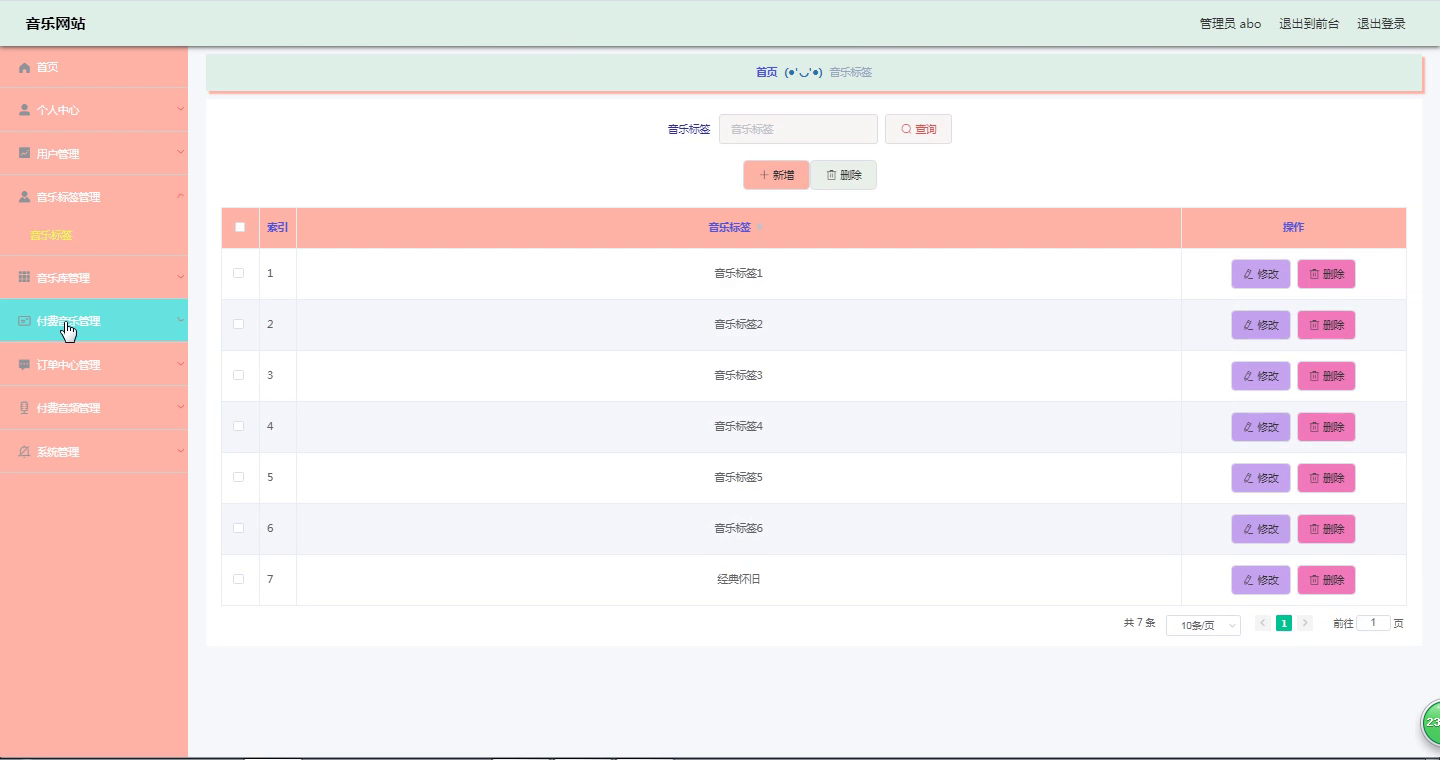Open the 音乐库管理 menu

(x=94, y=277)
